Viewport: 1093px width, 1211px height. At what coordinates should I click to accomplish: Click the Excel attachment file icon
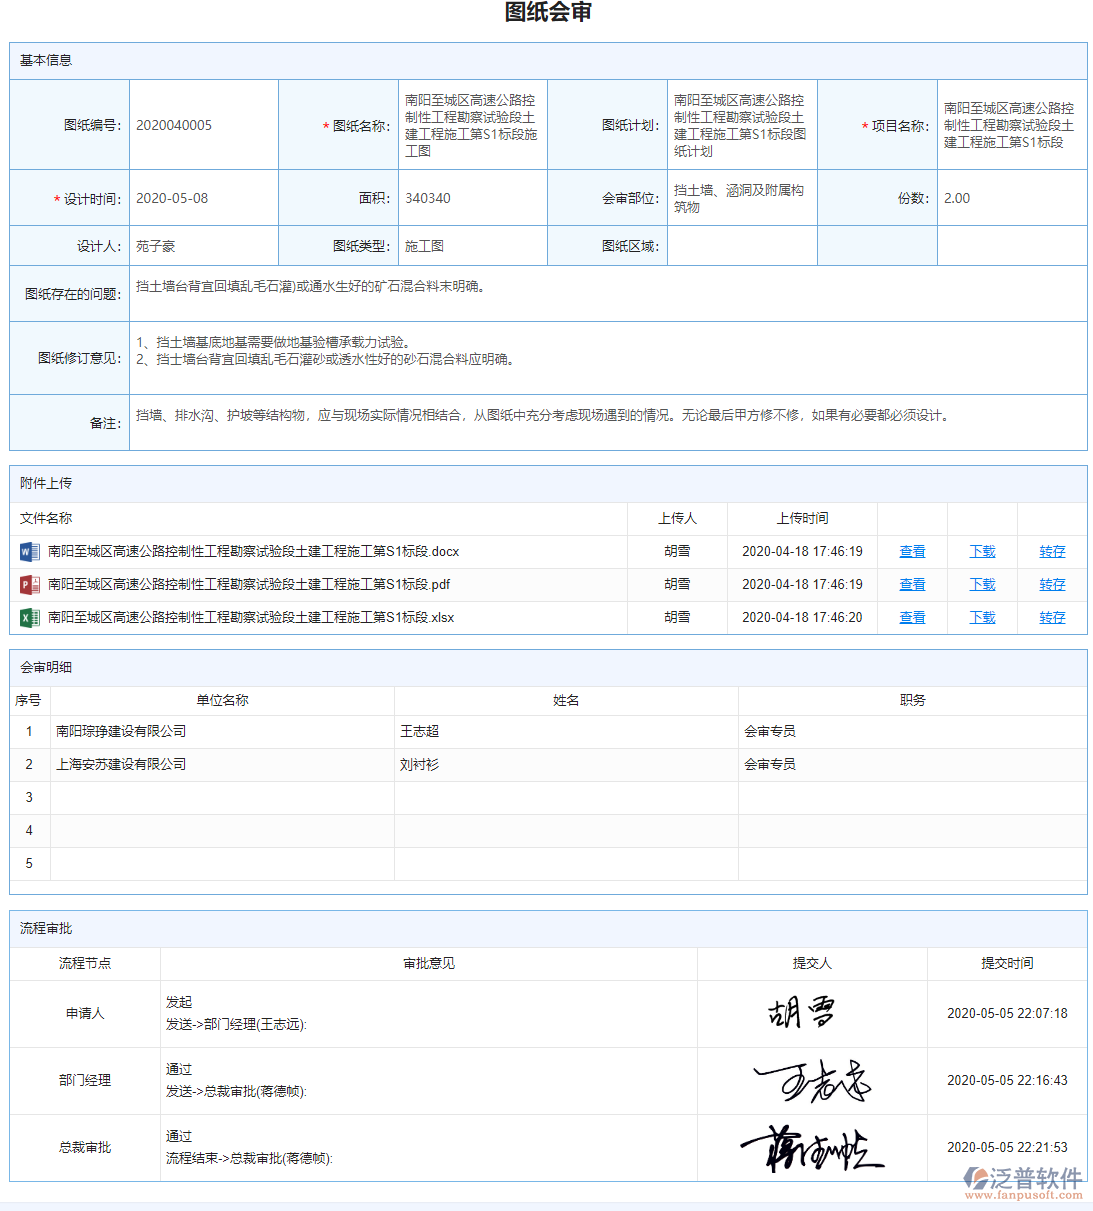pyautogui.click(x=29, y=617)
